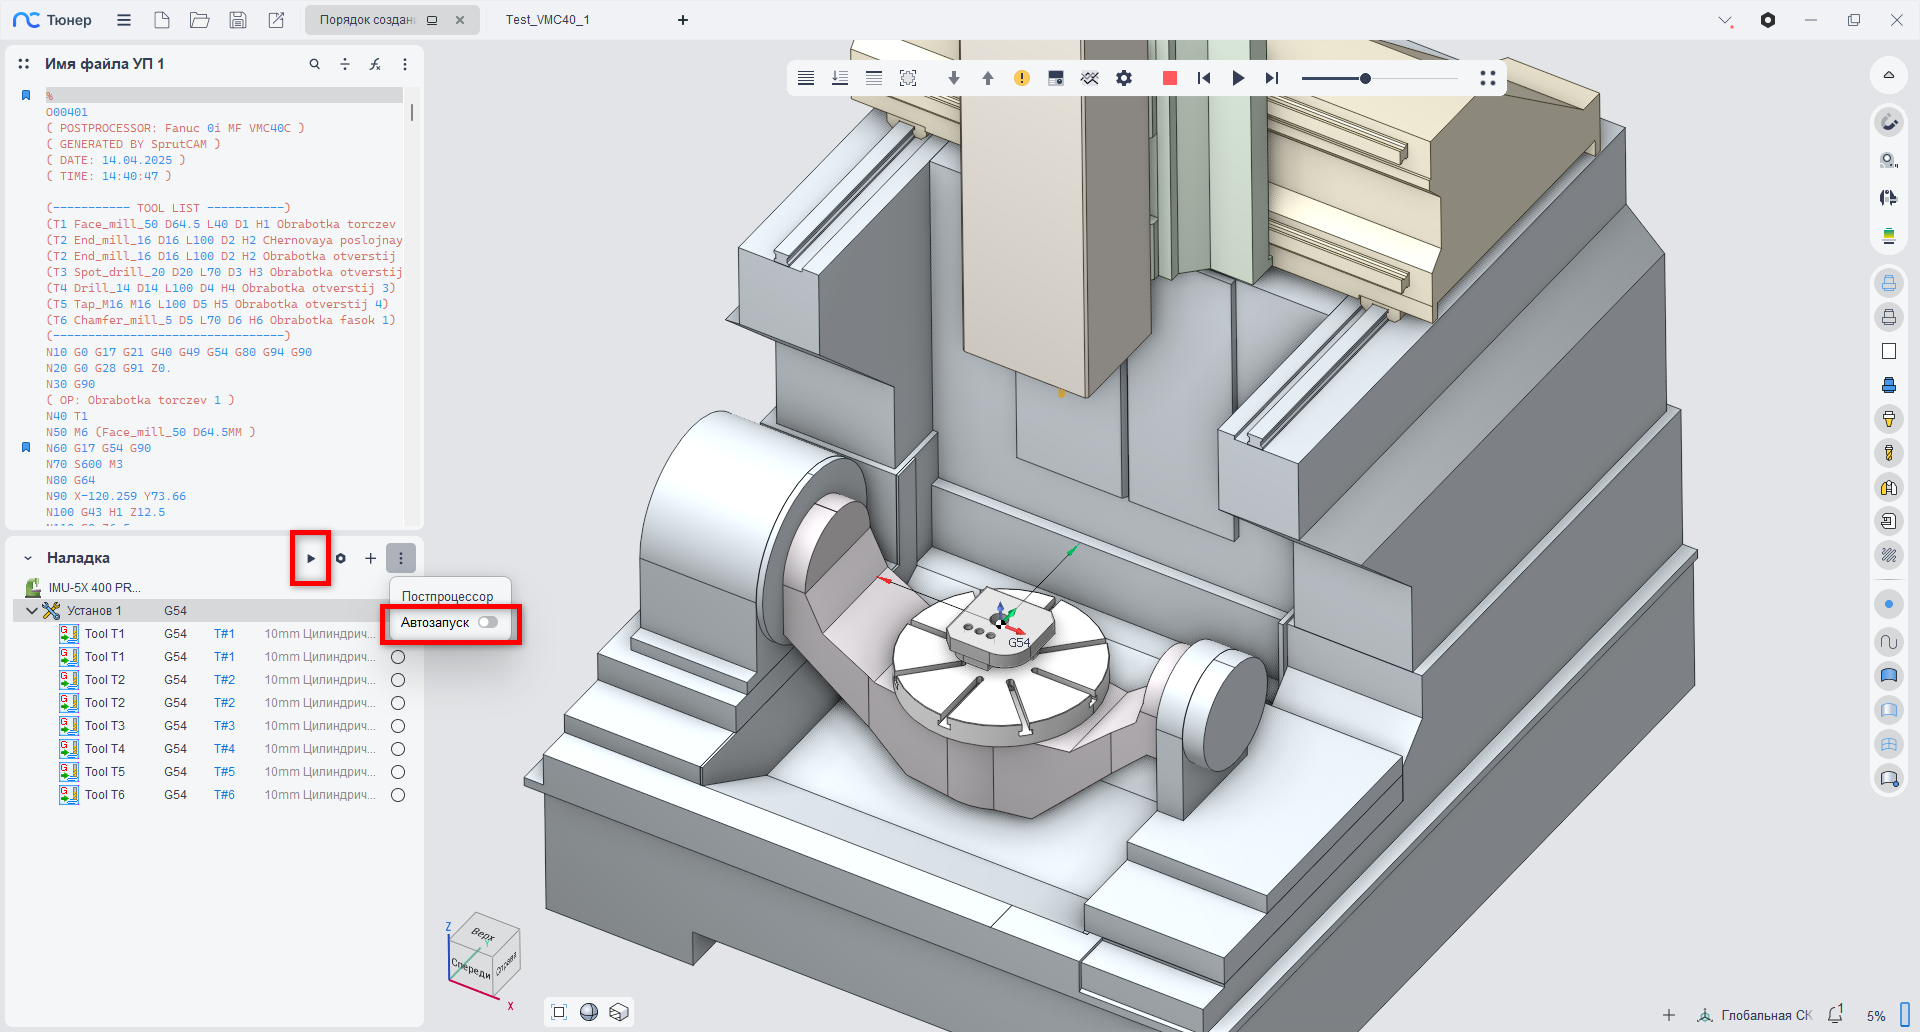1920x1032 pixels.
Task: Switch to the Test_VMC40_1 tab
Action: click(x=547, y=20)
